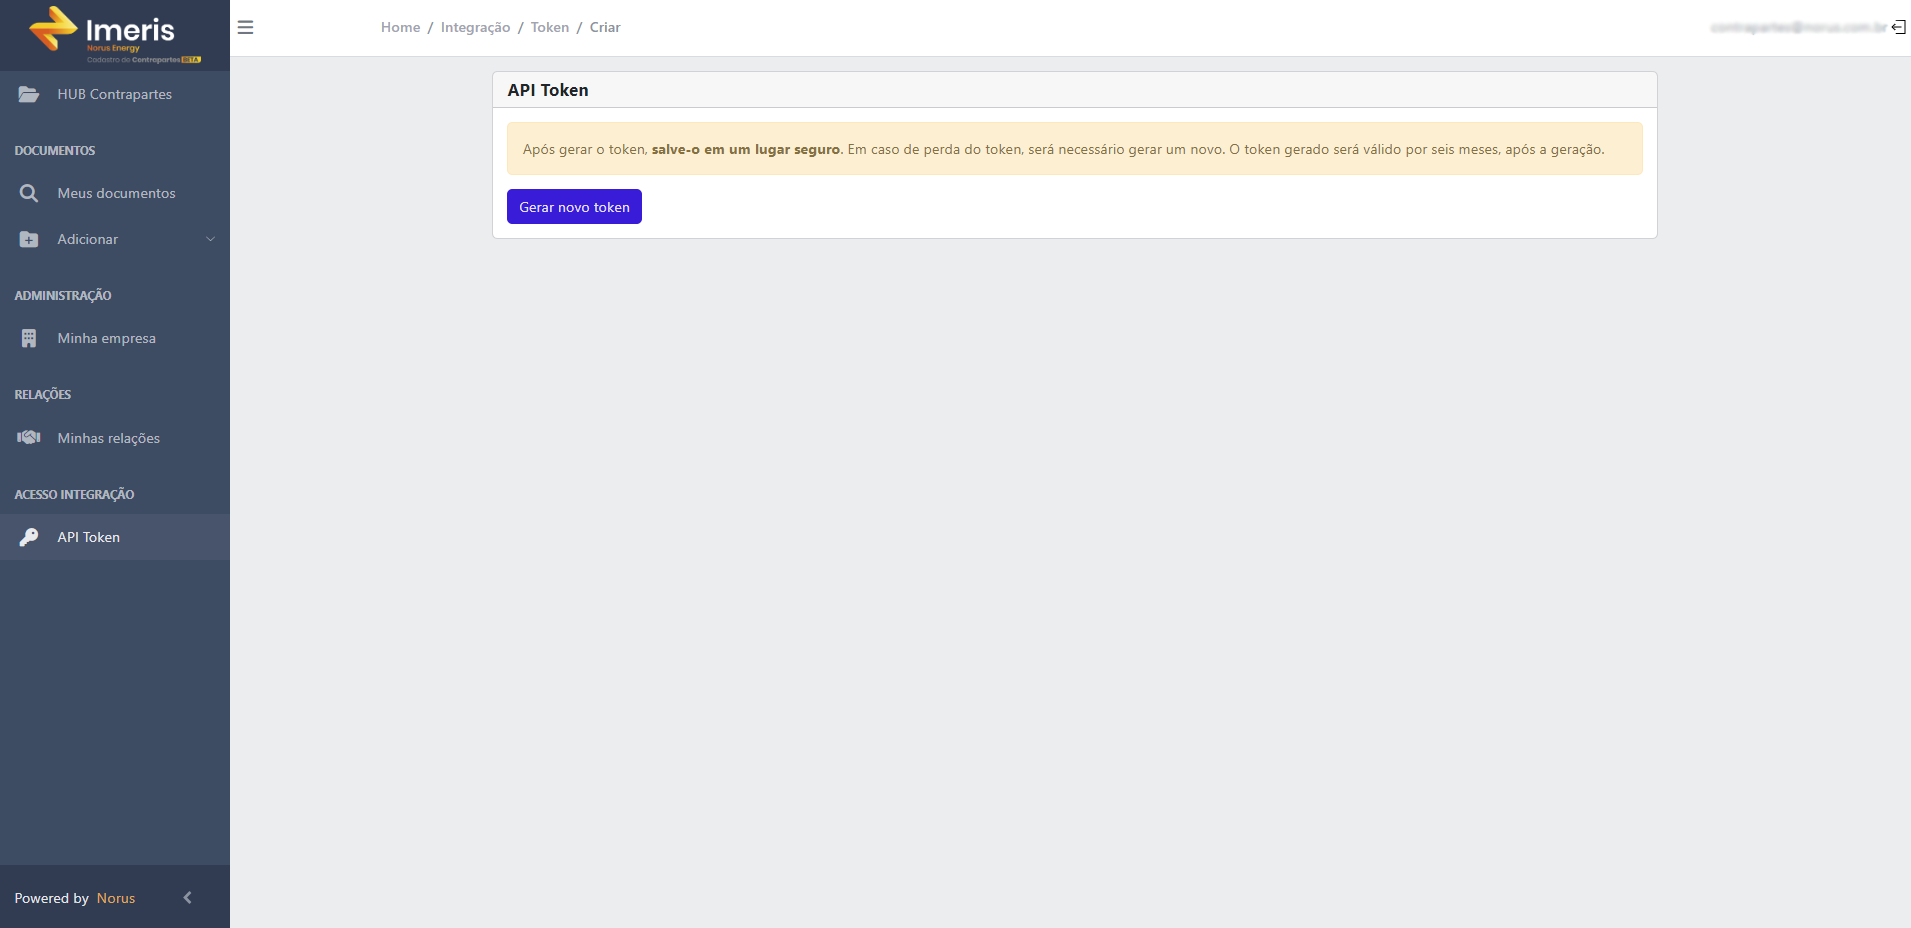Click the HUB Contrapartes folder icon

(29, 94)
